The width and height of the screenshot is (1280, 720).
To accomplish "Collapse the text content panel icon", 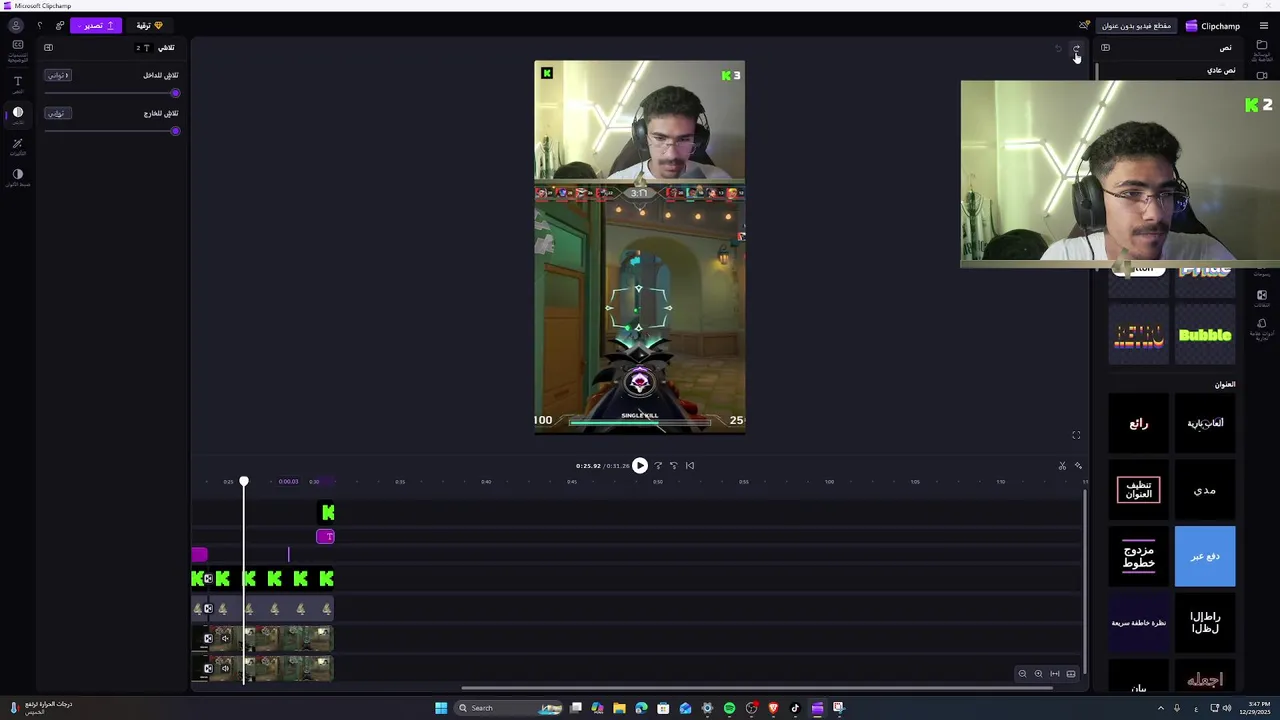I will (1105, 47).
